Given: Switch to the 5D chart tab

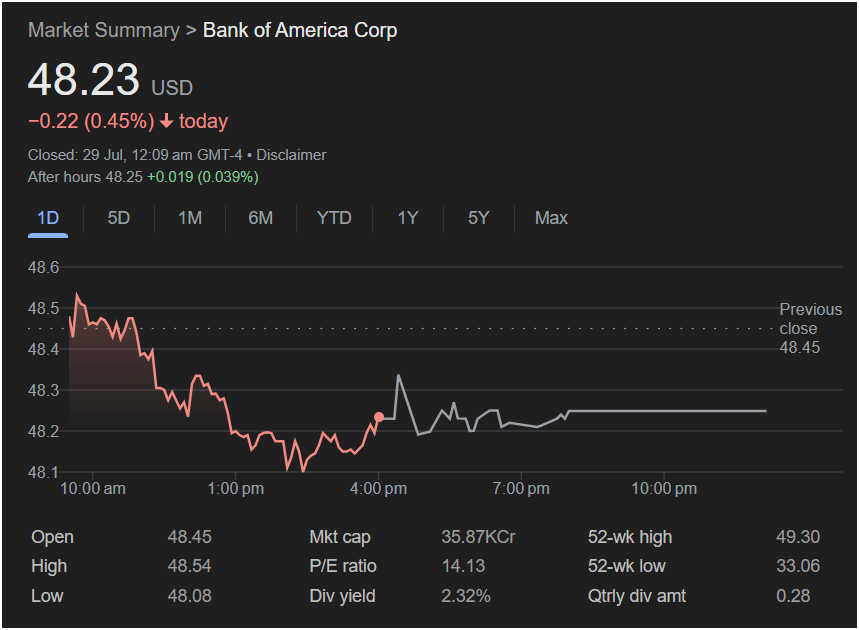Looking at the screenshot, I should pos(118,218).
